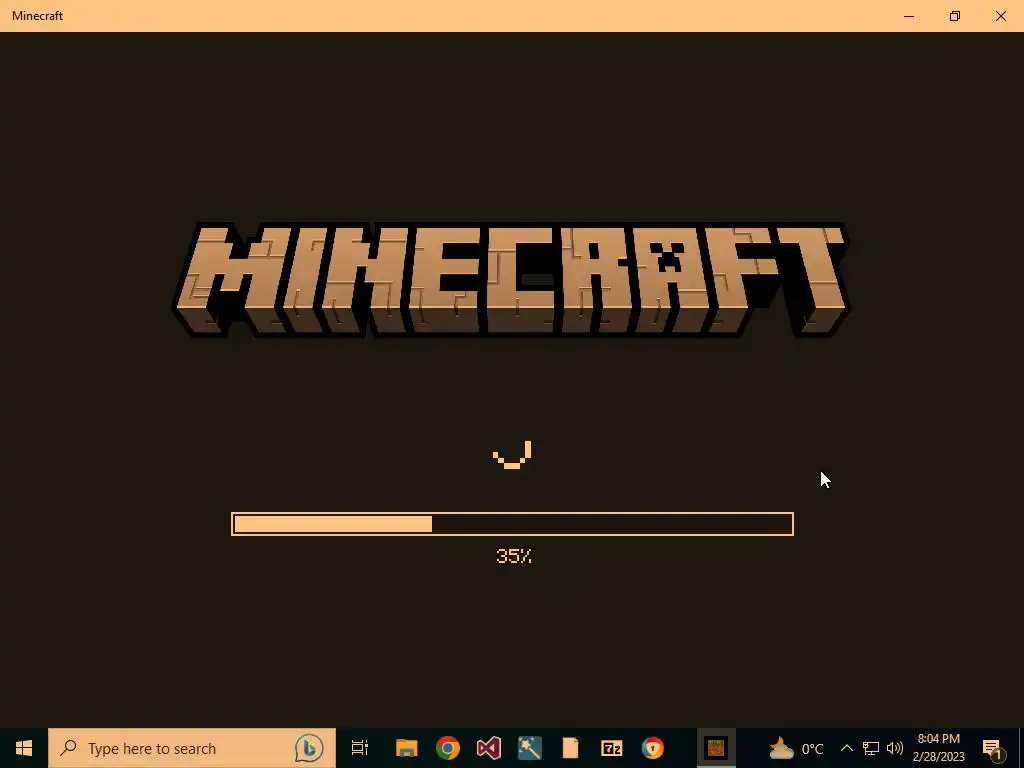Image resolution: width=1024 pixels, height=768 pixels.
Task: Open Task View from taskbar
Action: pyautogui.click(x=360, y=748)
